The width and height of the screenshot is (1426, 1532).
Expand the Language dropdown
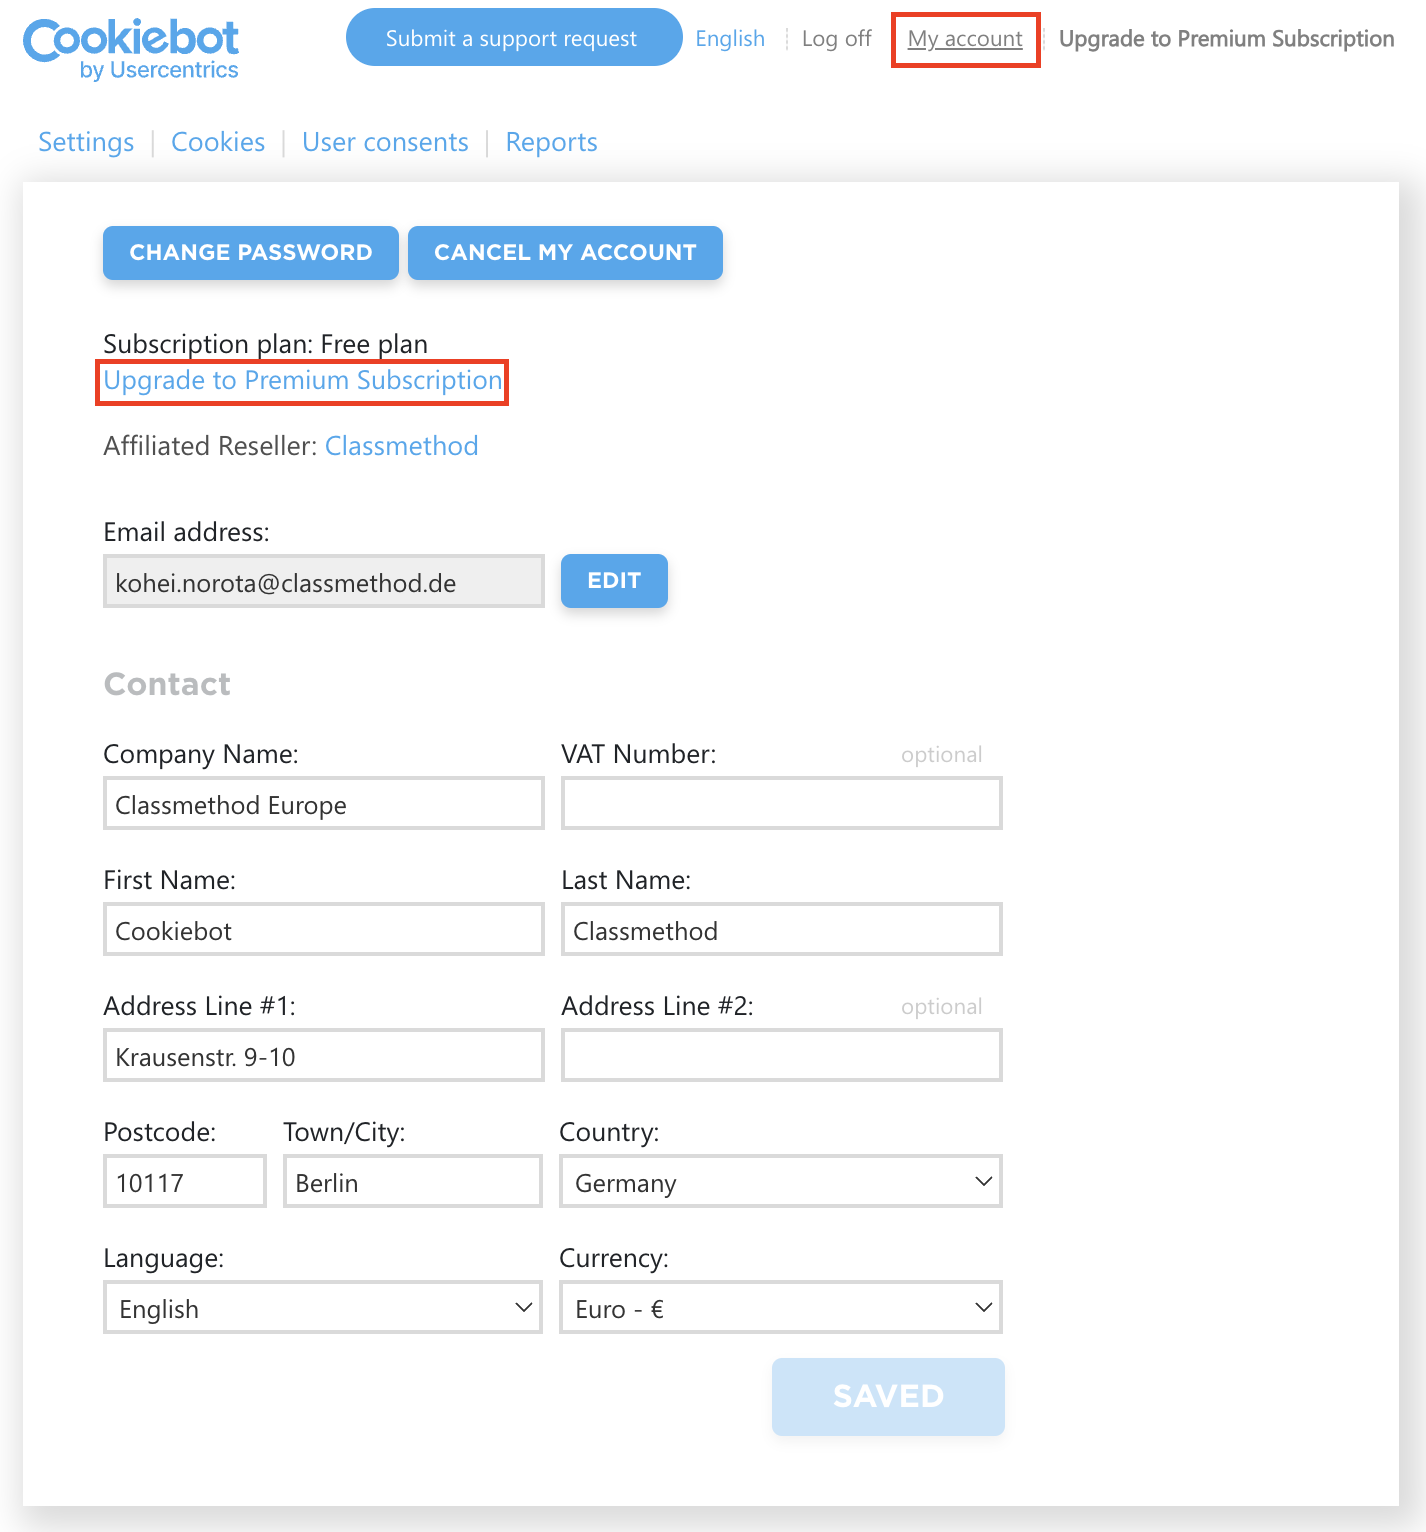pyautogui.click(x=323, y=1307)
